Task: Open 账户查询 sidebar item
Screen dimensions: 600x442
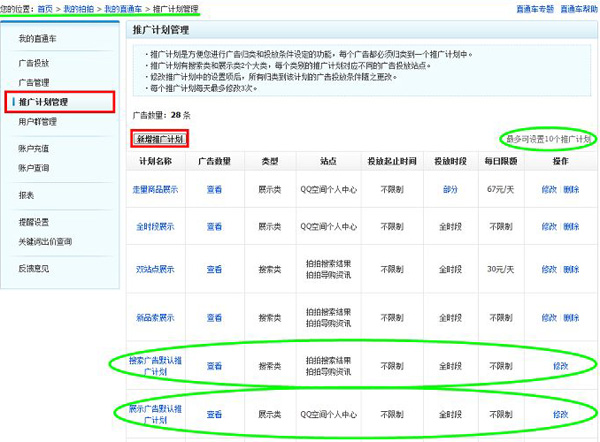Action: (x=34, y=168)
